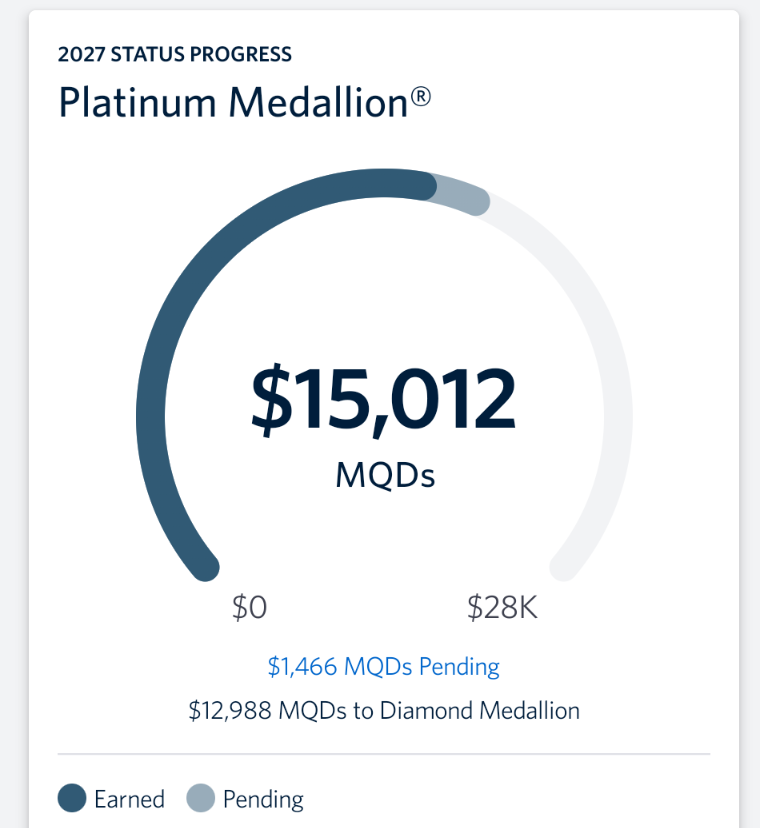760x828 pixels.
Task: Click the Earned legend label
Action: [x=129, y=798]
